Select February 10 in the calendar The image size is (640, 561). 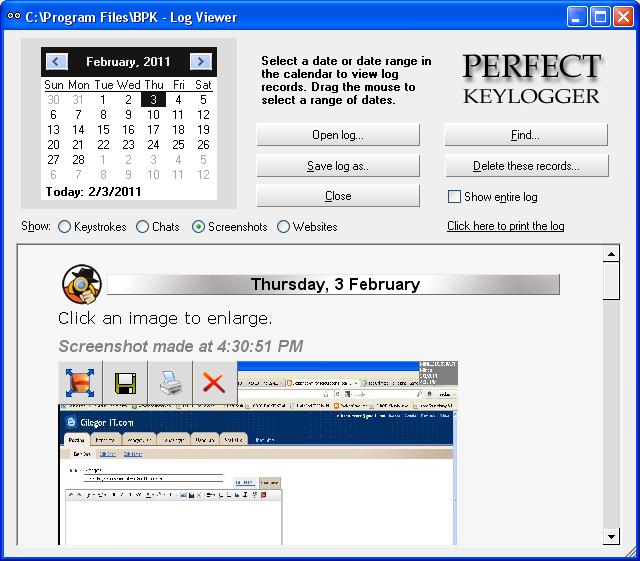(153, 115)
